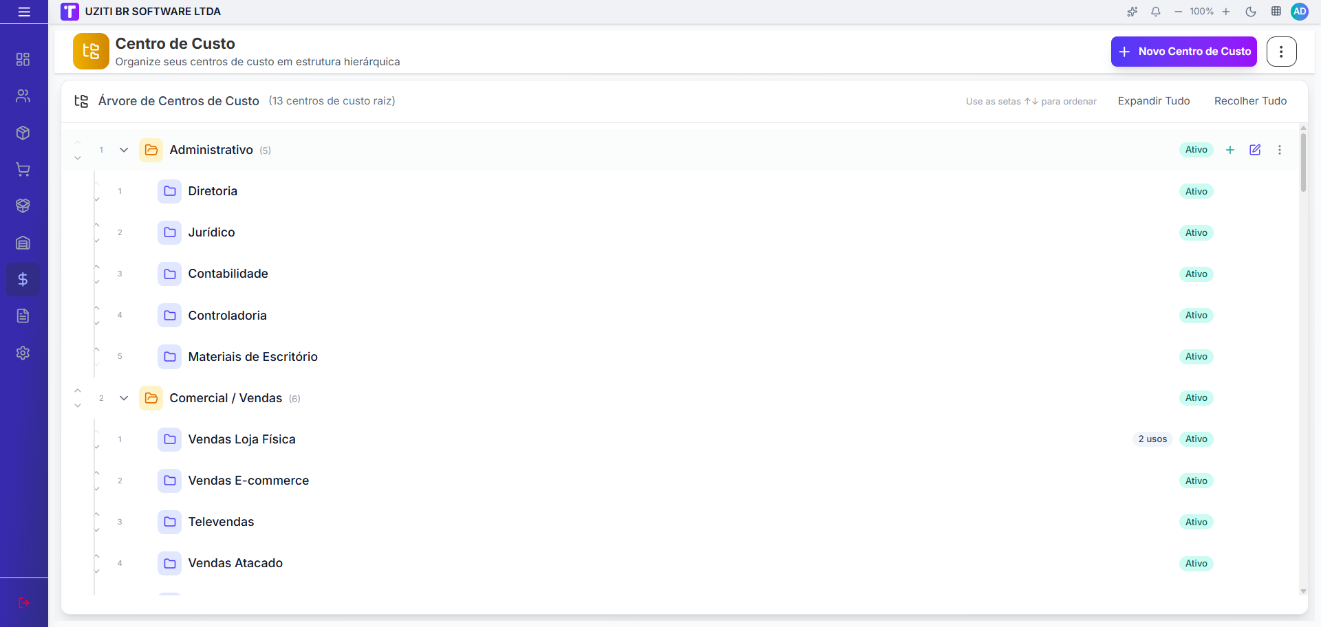Viewport: 1321px width, 627px height.
Task: Collapse the Comercial / Vendas node chevron
Action: pos(124,398)
